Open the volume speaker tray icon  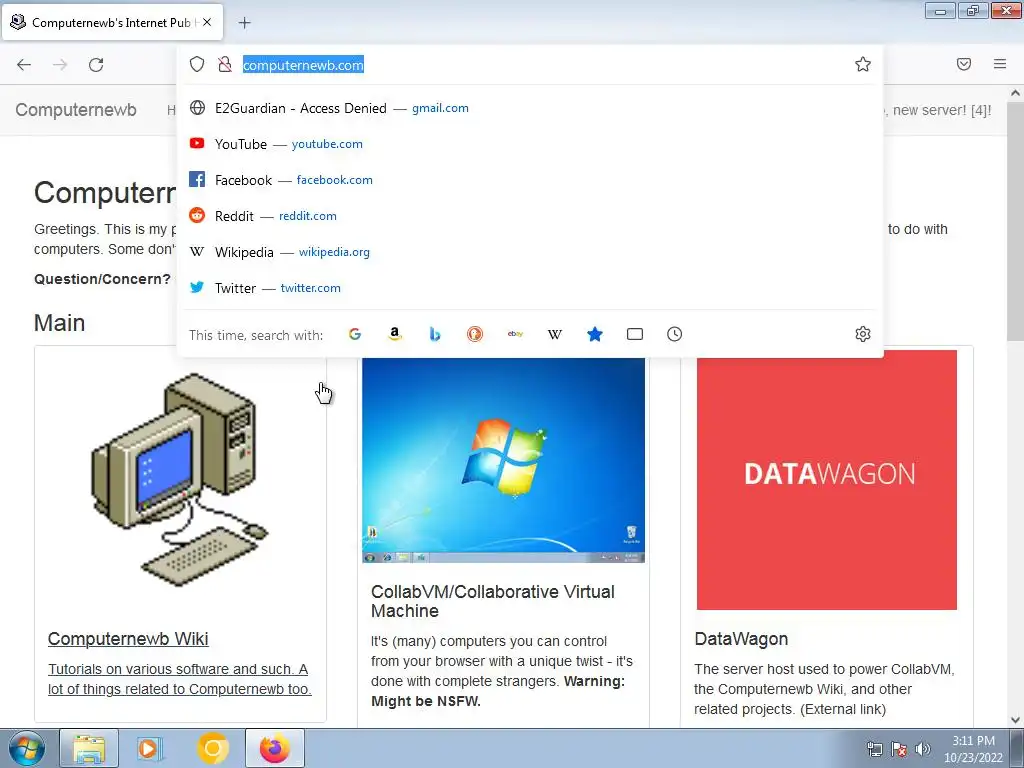point(923,749)
